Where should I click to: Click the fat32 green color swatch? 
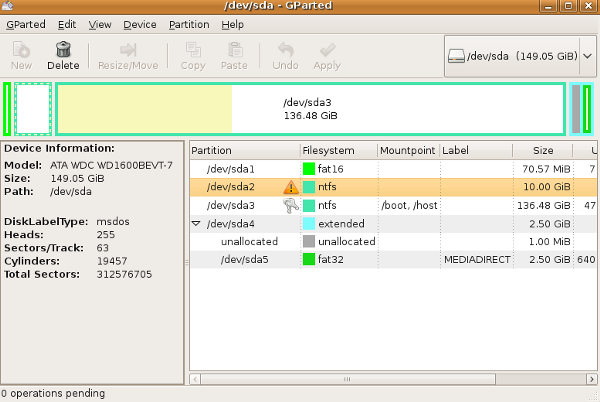point(309,259)
